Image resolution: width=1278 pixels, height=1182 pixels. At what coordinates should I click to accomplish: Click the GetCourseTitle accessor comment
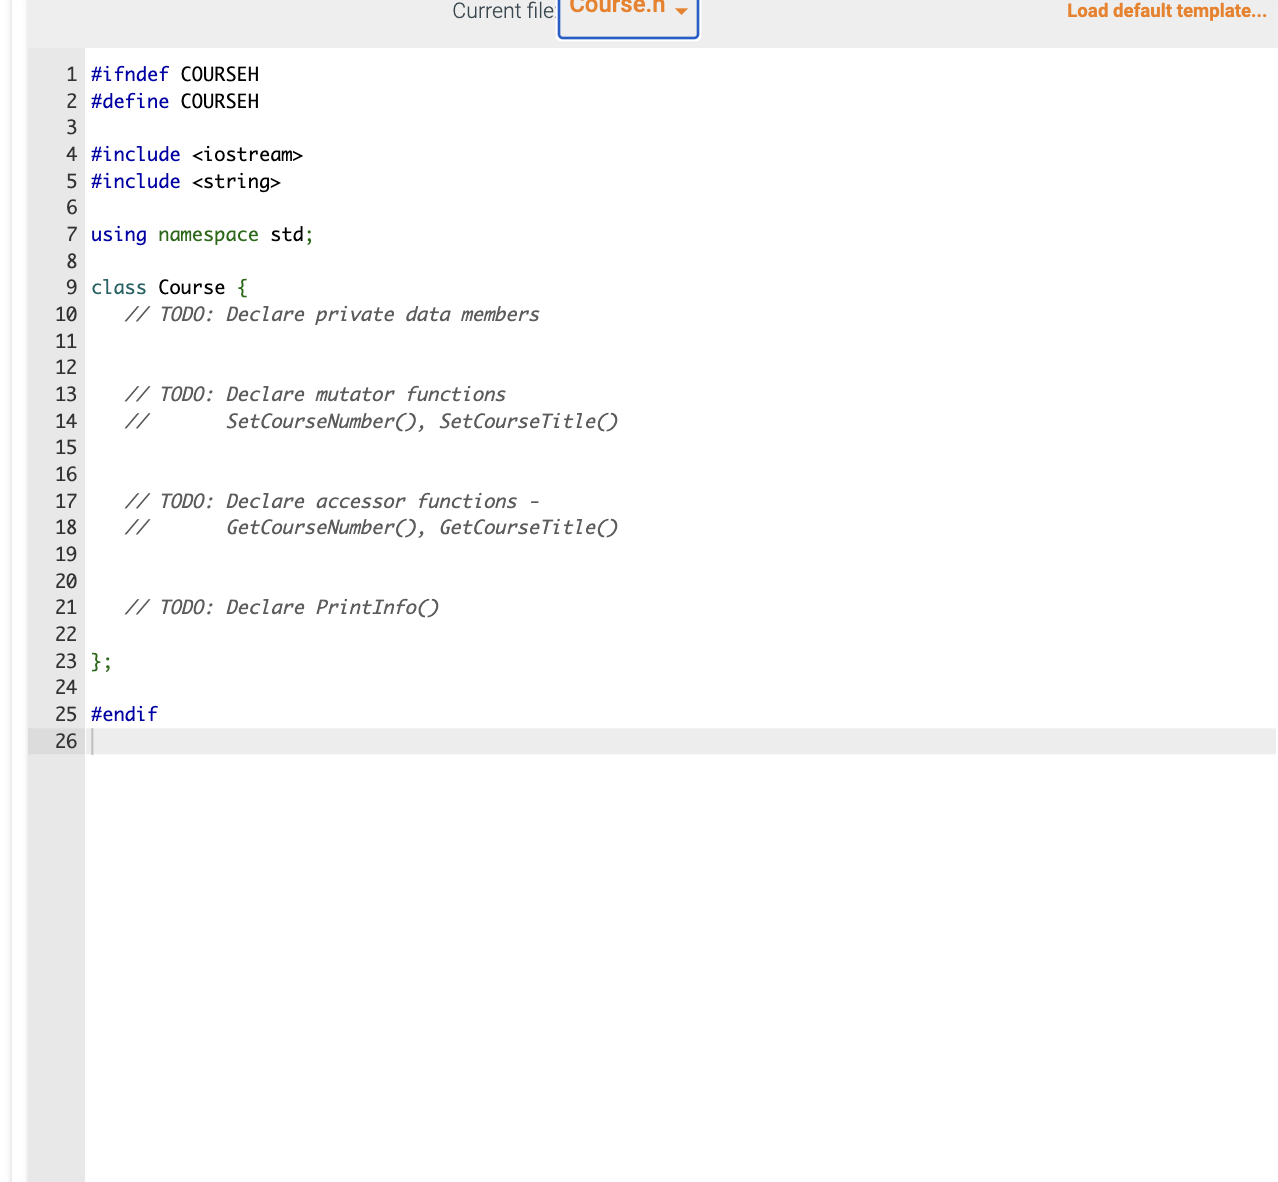pyautogui.click(x=371, y=527)
